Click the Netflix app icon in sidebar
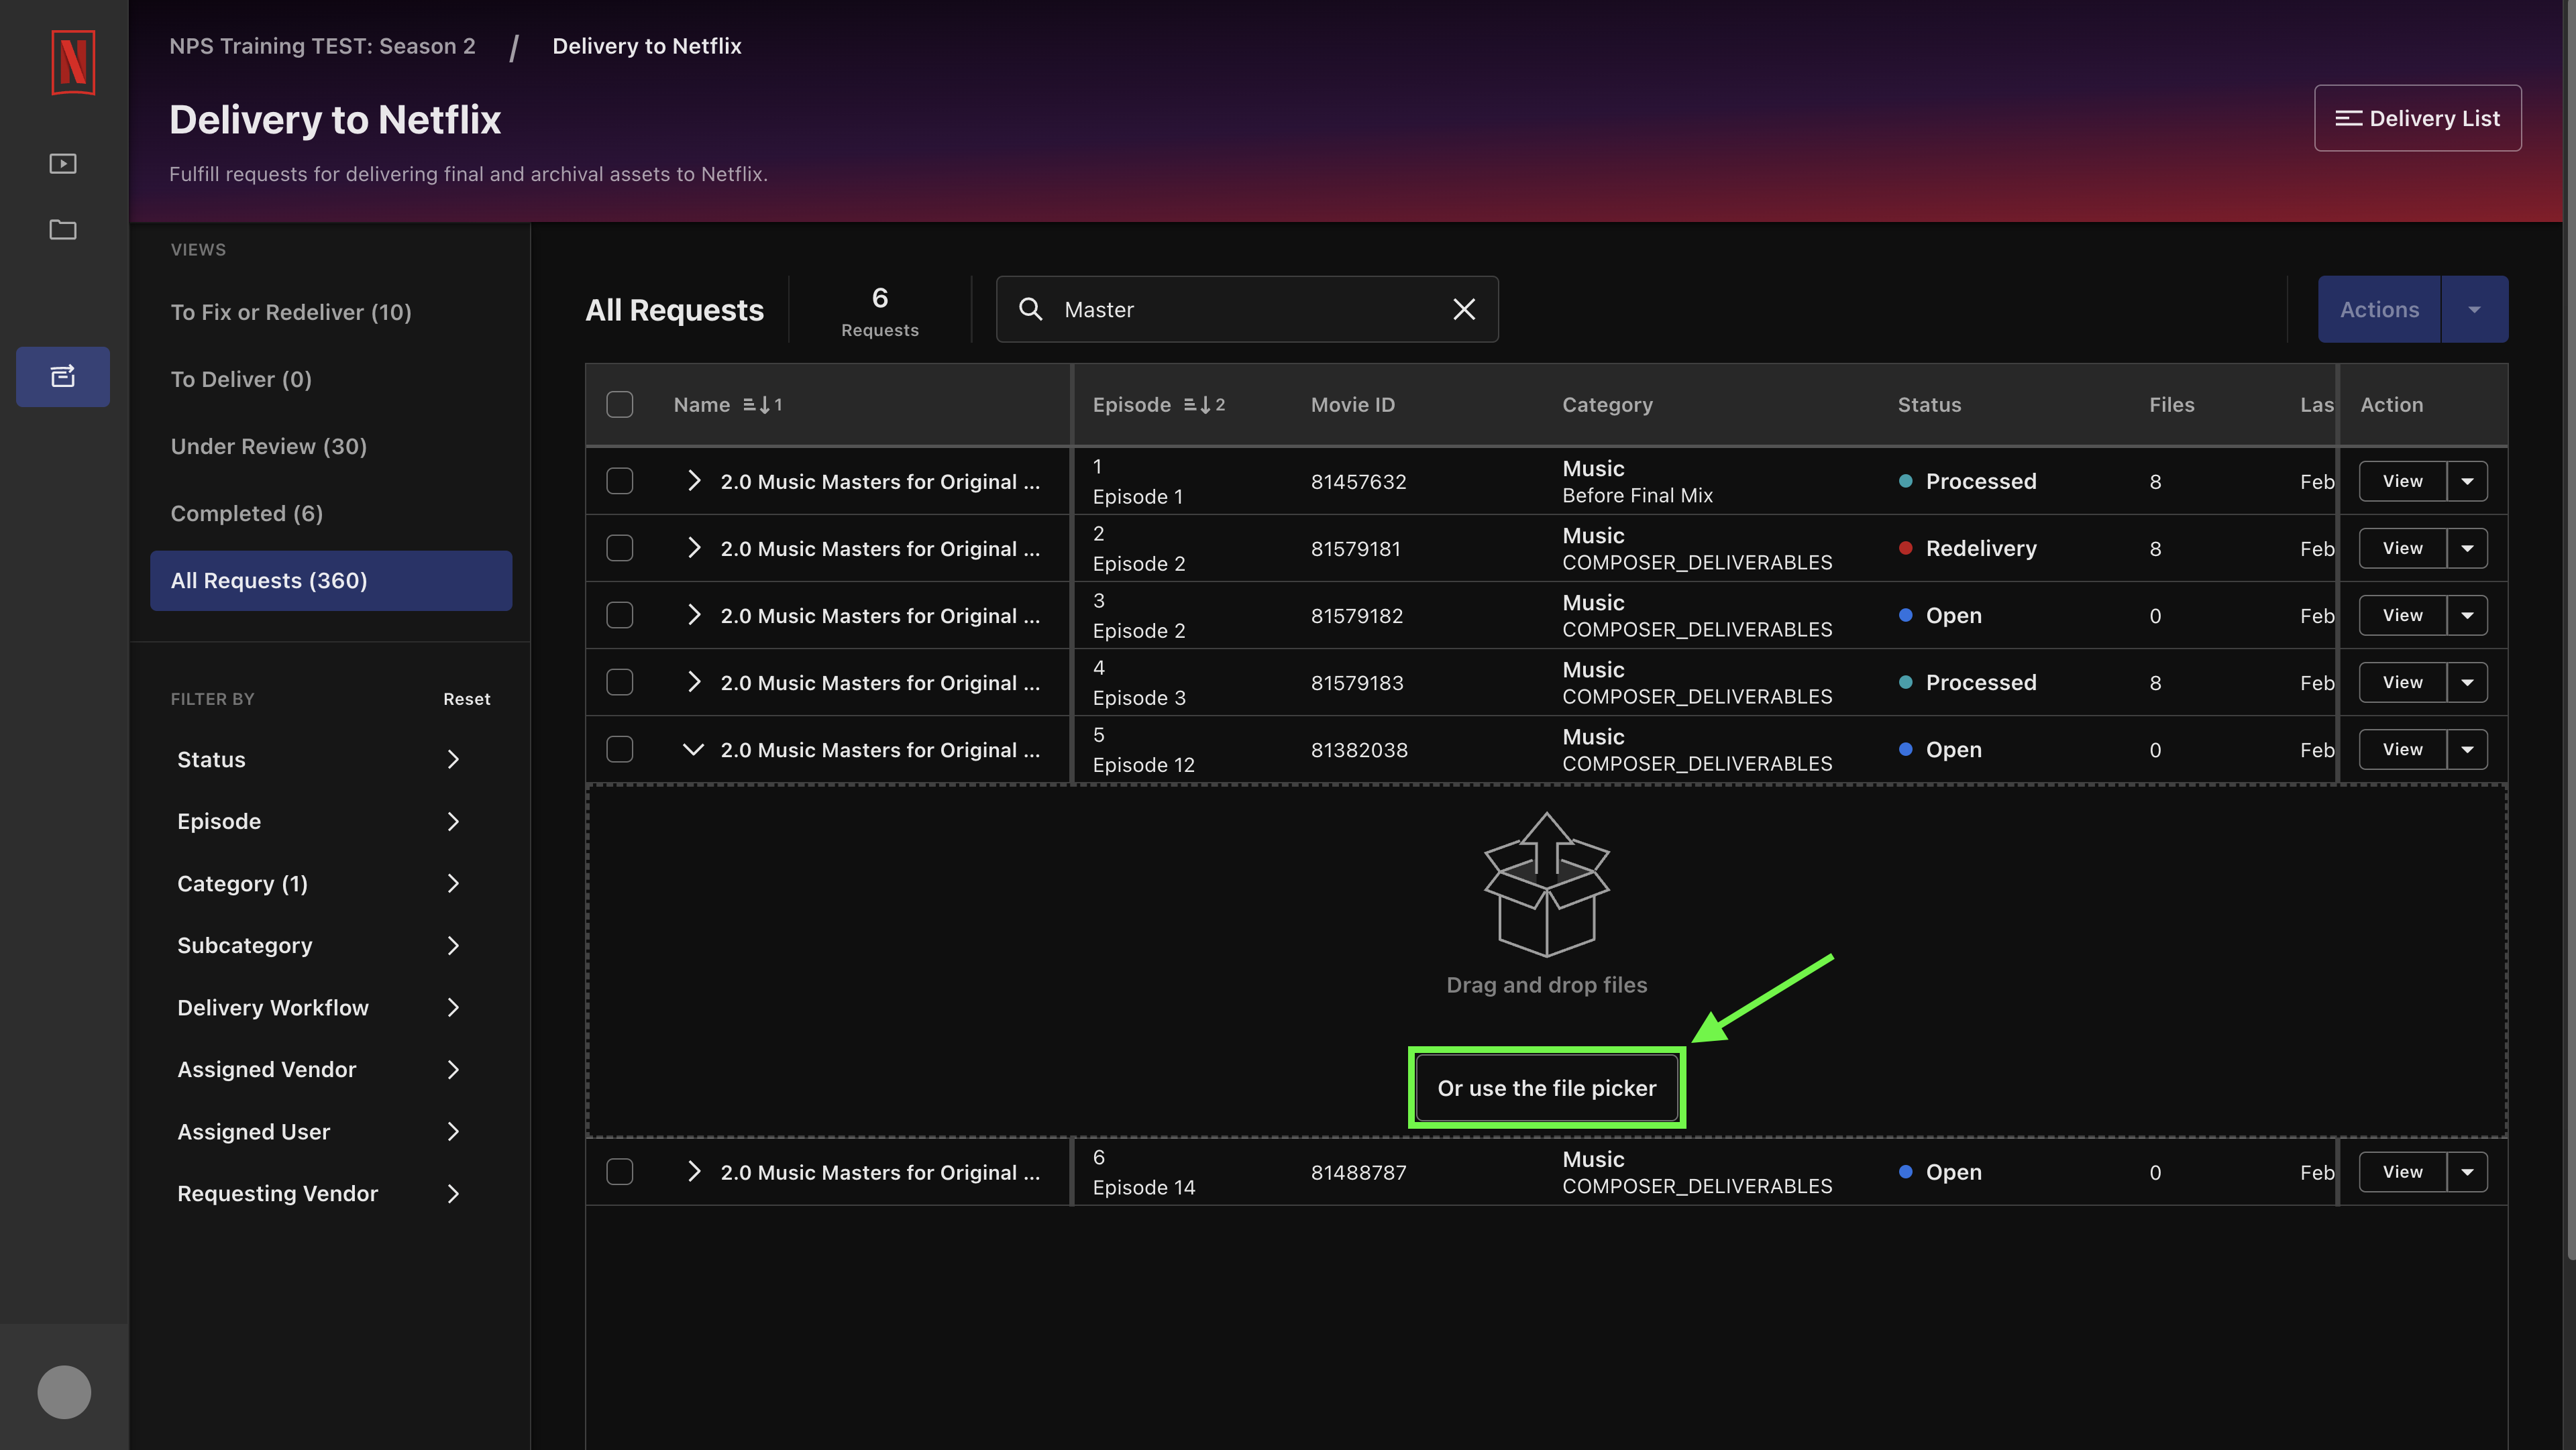Viewport: 2576px width, 1450px height. (70, 62)
